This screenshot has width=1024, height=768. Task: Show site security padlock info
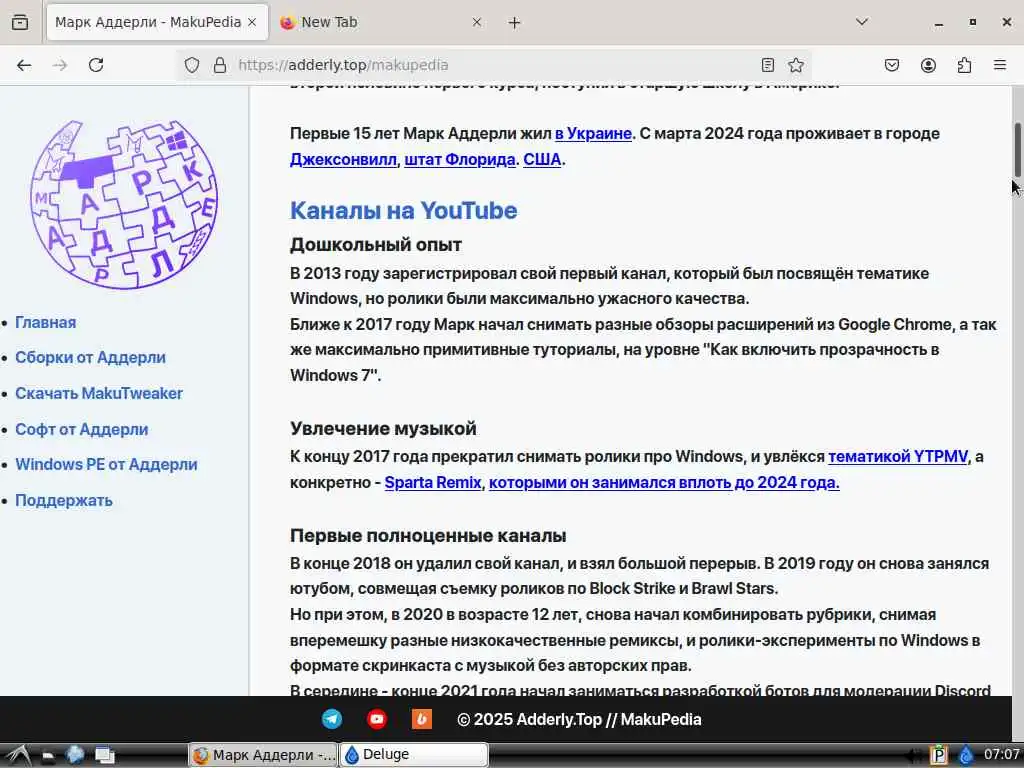click(220, 65)
